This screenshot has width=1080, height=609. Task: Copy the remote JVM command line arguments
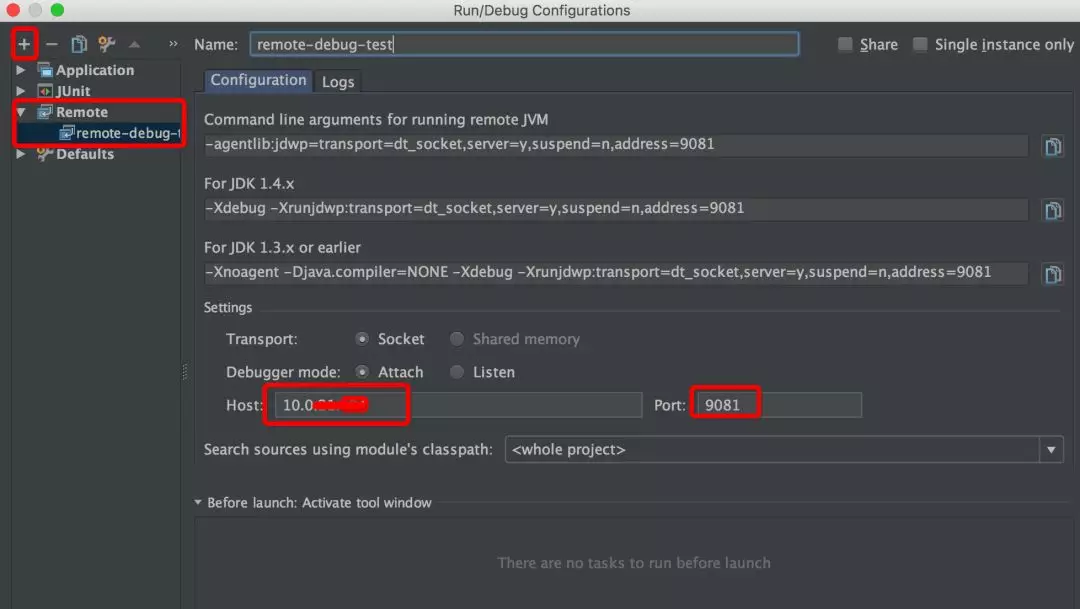(1053, 145)
